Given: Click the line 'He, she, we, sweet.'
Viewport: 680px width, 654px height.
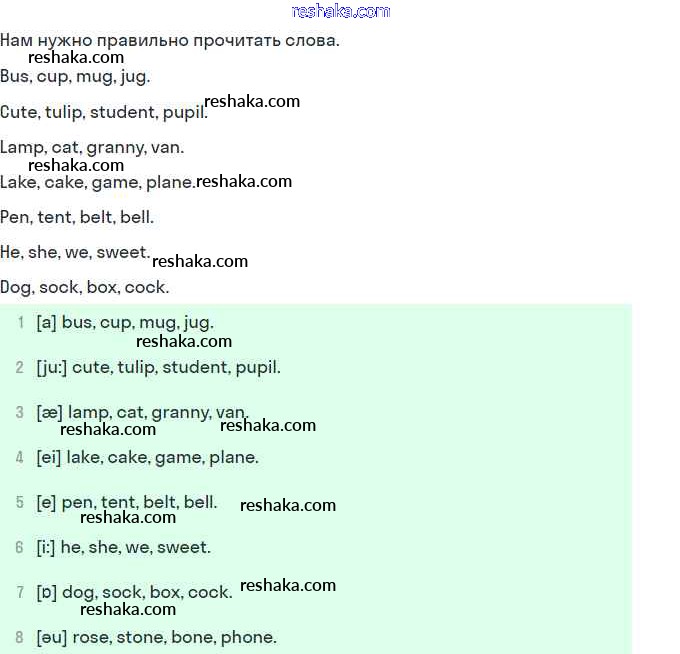Looking at the screenshot, I should tap(75, 252).
